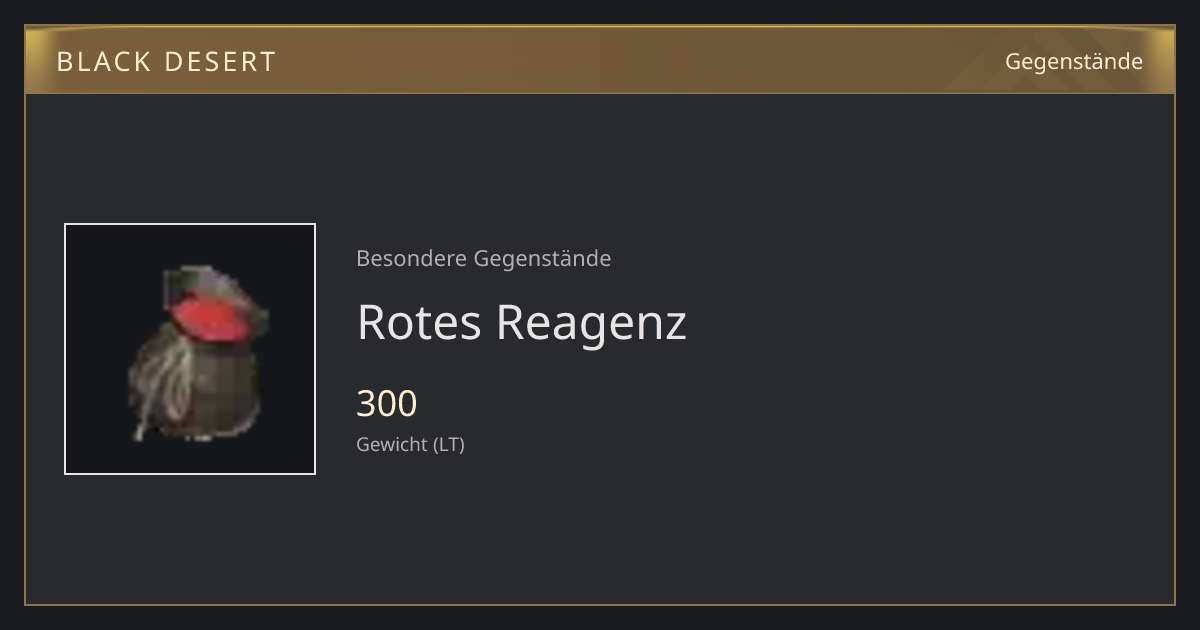Click the Rotes Reagenz heading
The height and width of the screenshot is (630, 1200).
pos(521,322)
